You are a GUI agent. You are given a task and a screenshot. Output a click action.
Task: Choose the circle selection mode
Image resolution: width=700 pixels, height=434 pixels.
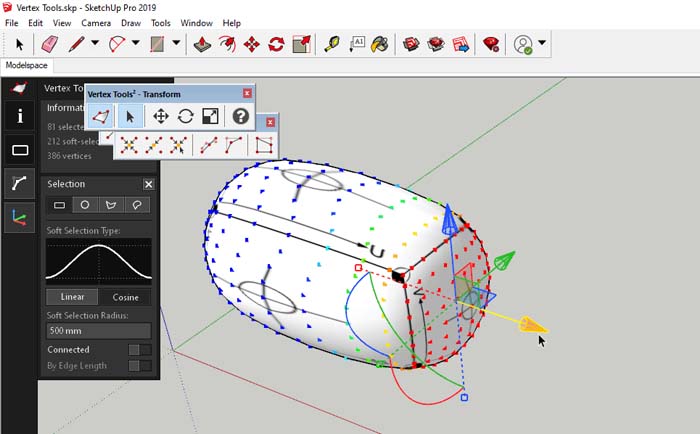[x=86, y=205]
